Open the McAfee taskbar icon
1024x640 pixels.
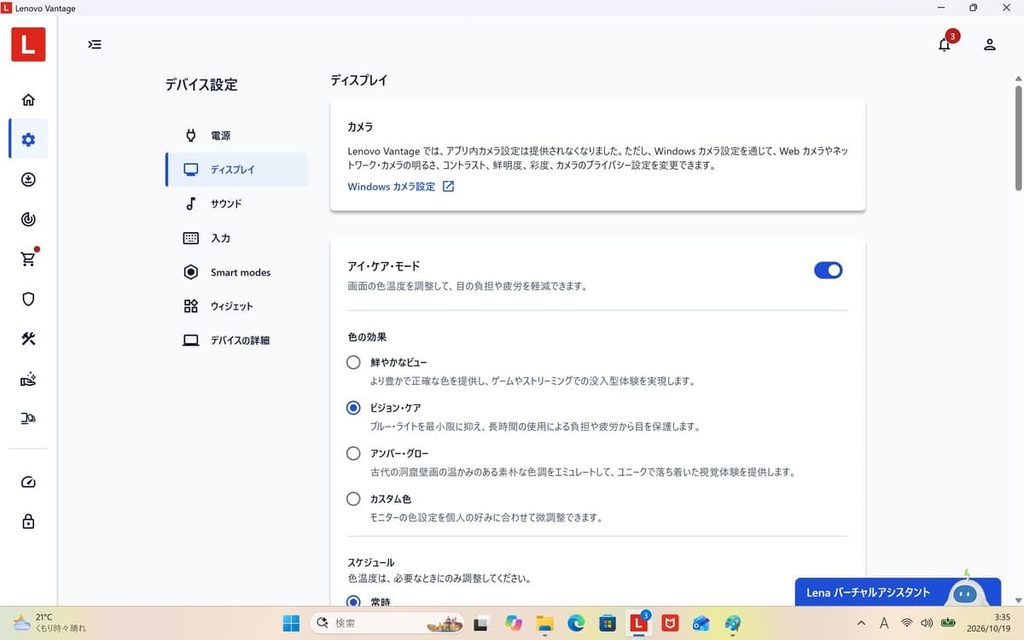pos(669,624)
